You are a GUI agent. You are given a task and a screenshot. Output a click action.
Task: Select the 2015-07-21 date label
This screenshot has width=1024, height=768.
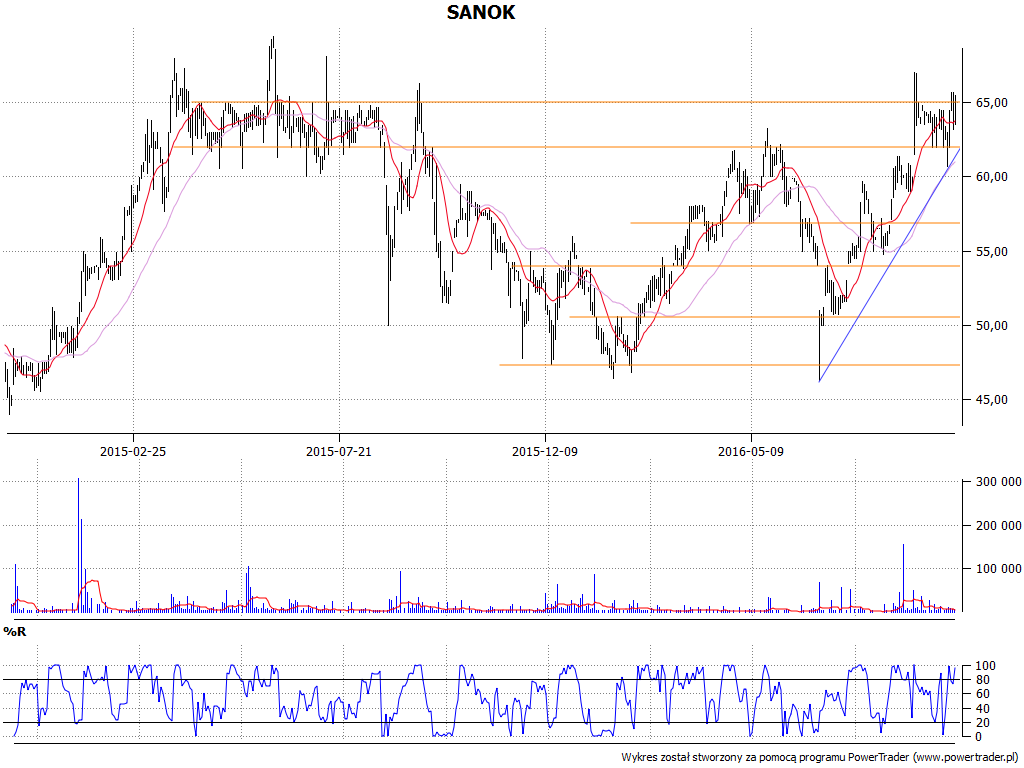pyautogui.click(x=339, y=451)
